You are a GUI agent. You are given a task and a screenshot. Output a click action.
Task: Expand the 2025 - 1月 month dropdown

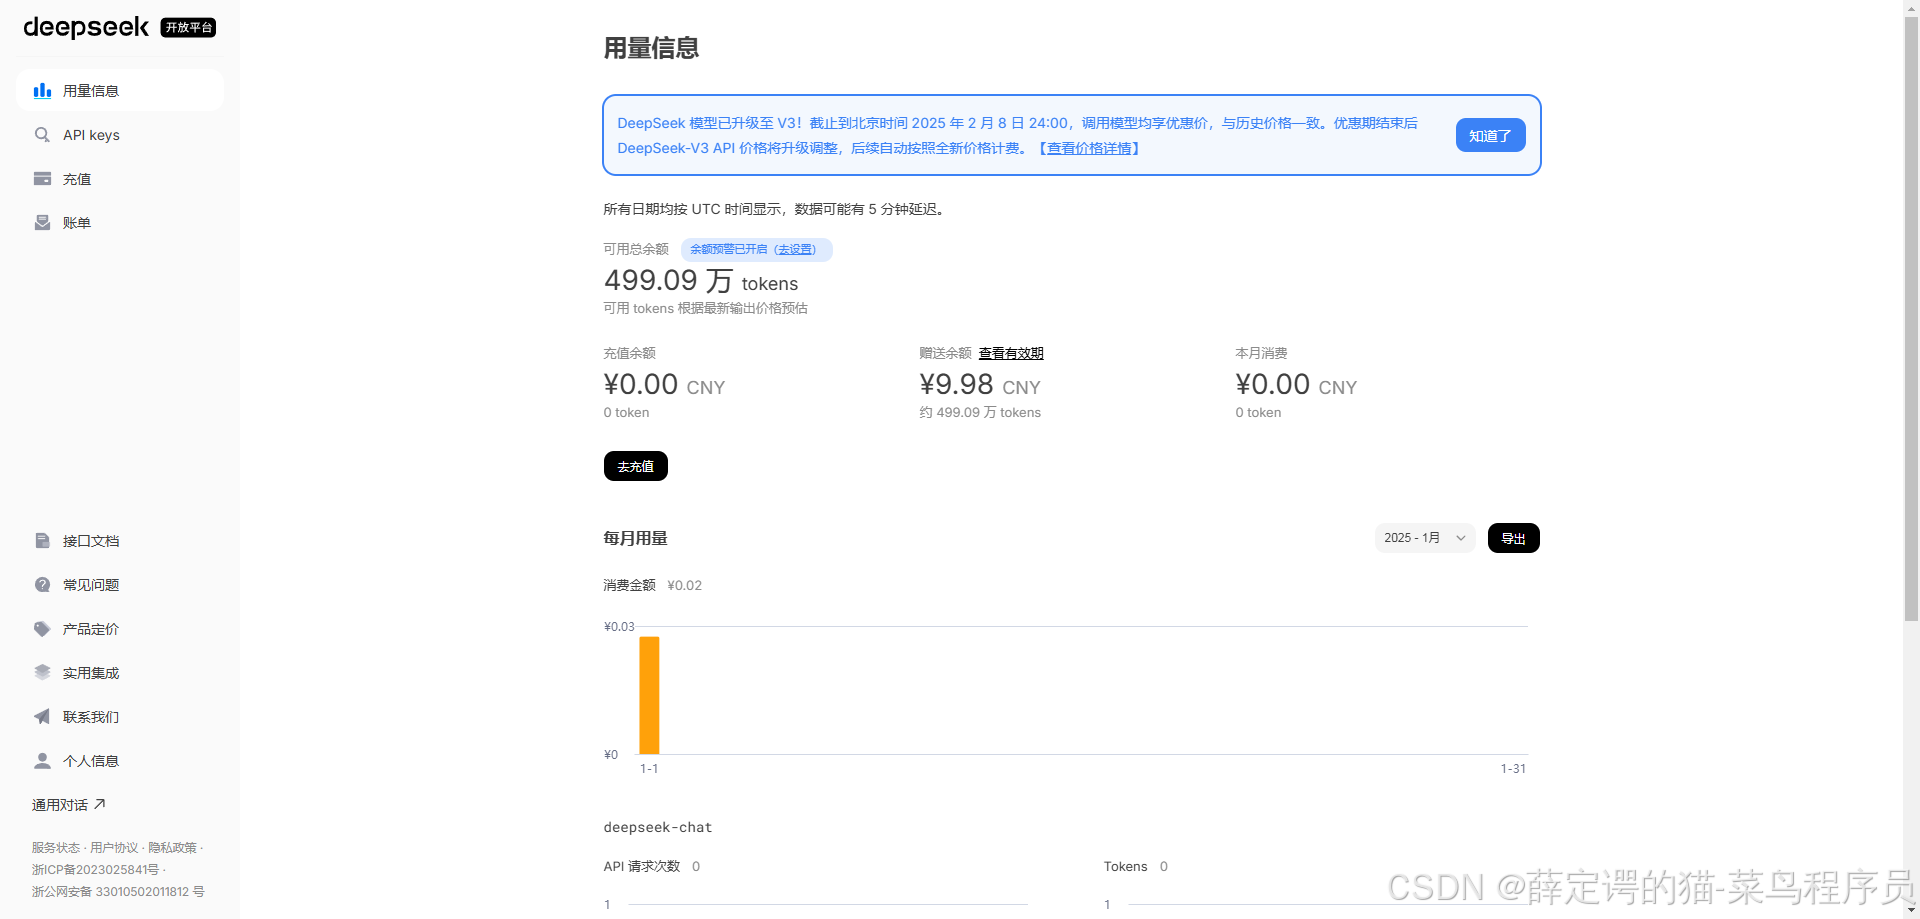tap(1425, 538)
